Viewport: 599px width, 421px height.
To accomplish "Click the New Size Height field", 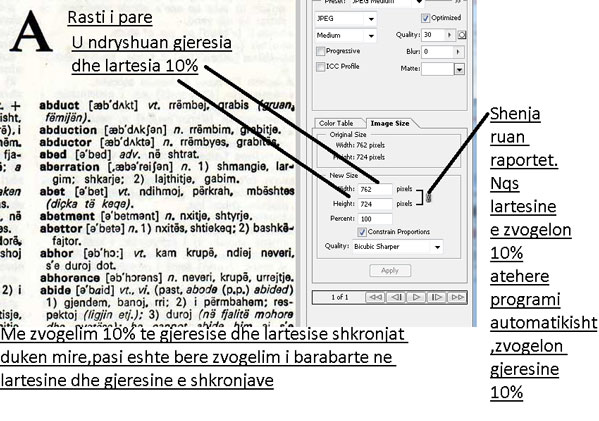I will (x=375, y=204).
